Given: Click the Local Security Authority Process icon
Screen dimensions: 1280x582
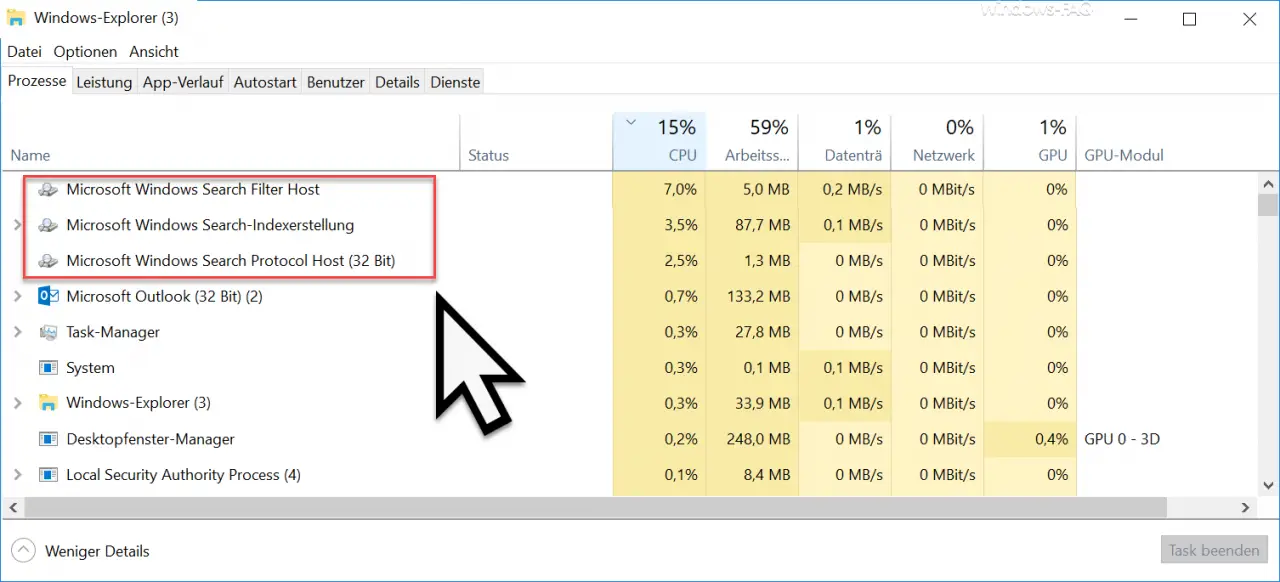Looking at the screenshot, I should tap(47, 475).
